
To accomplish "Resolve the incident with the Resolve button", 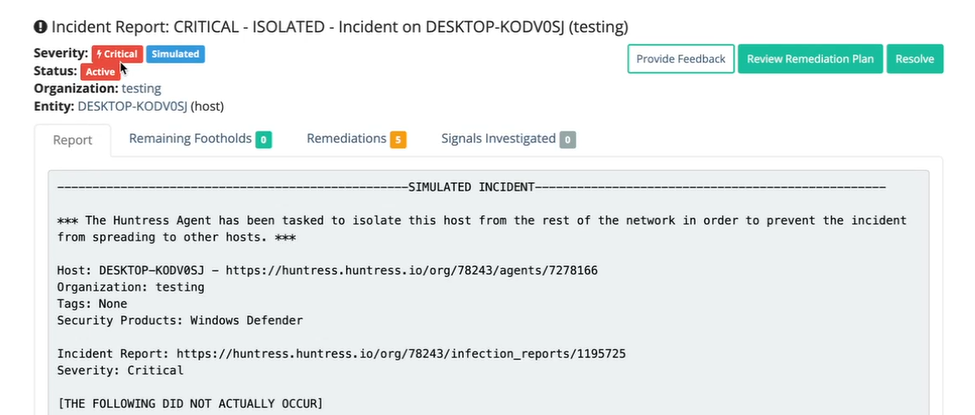I will [914, 59].
